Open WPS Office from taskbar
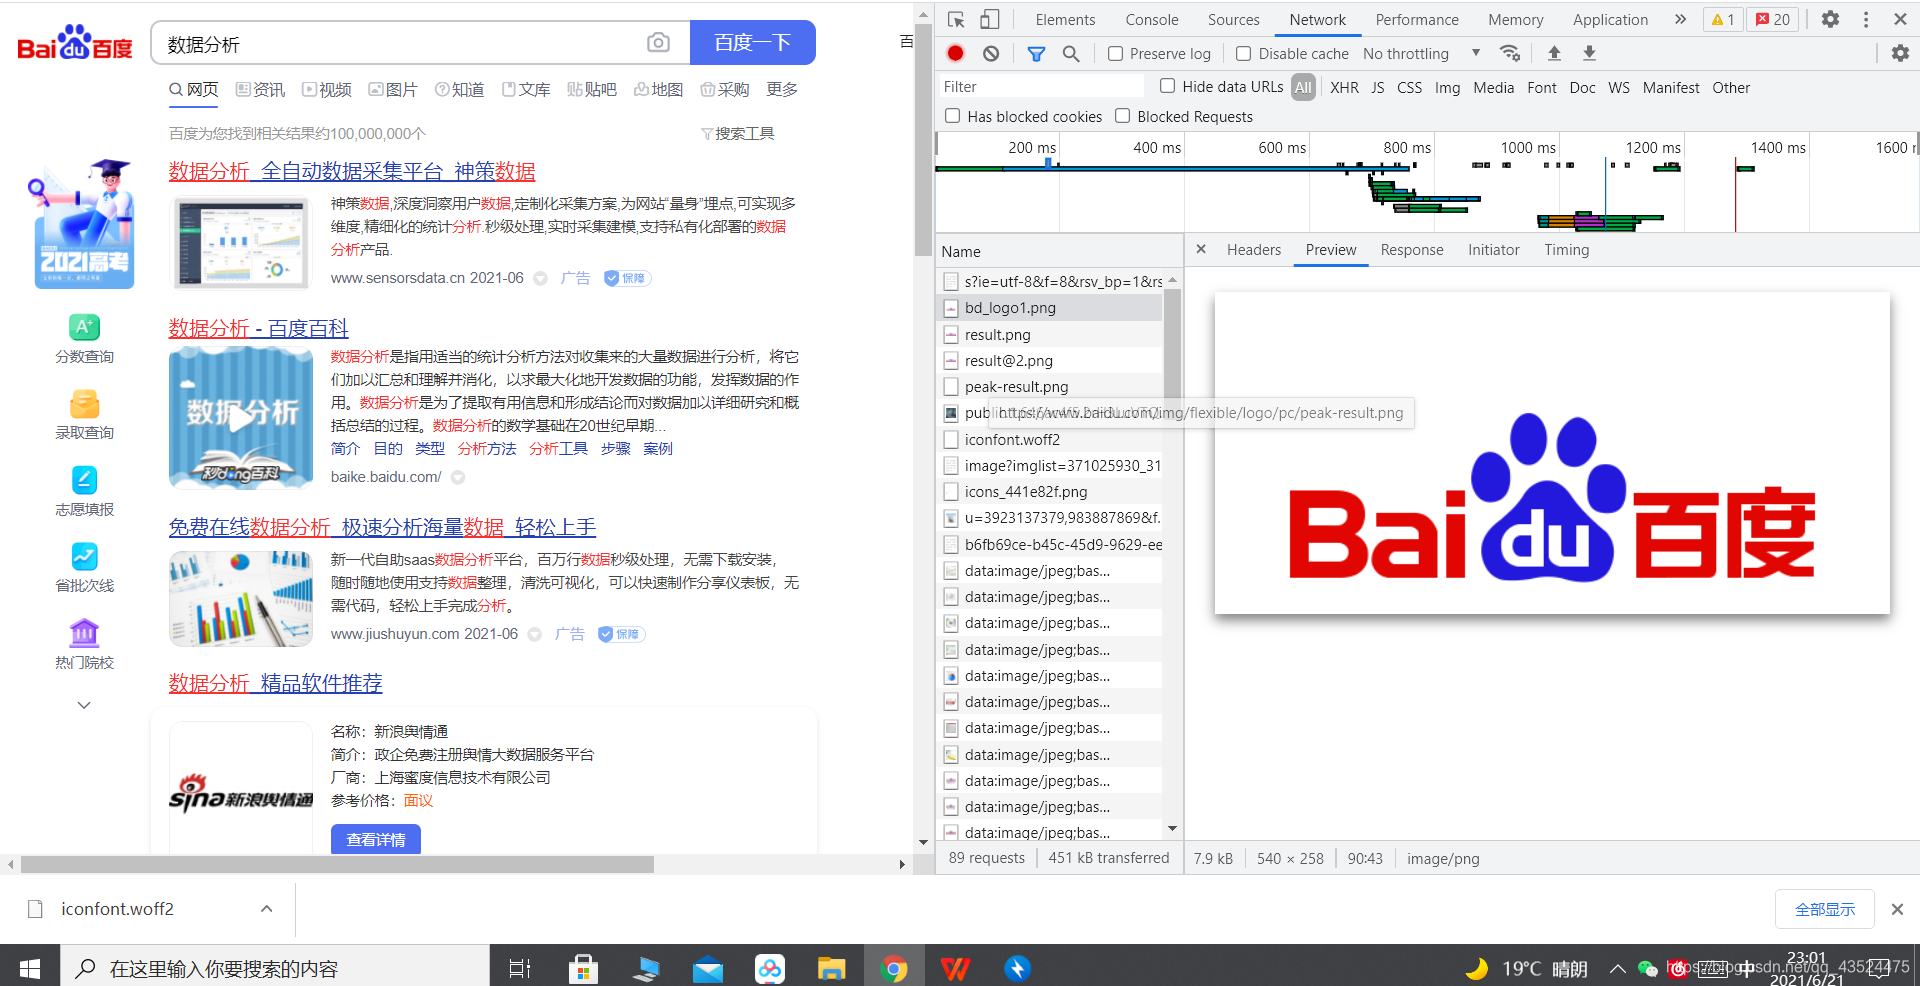 pos(956,967)
